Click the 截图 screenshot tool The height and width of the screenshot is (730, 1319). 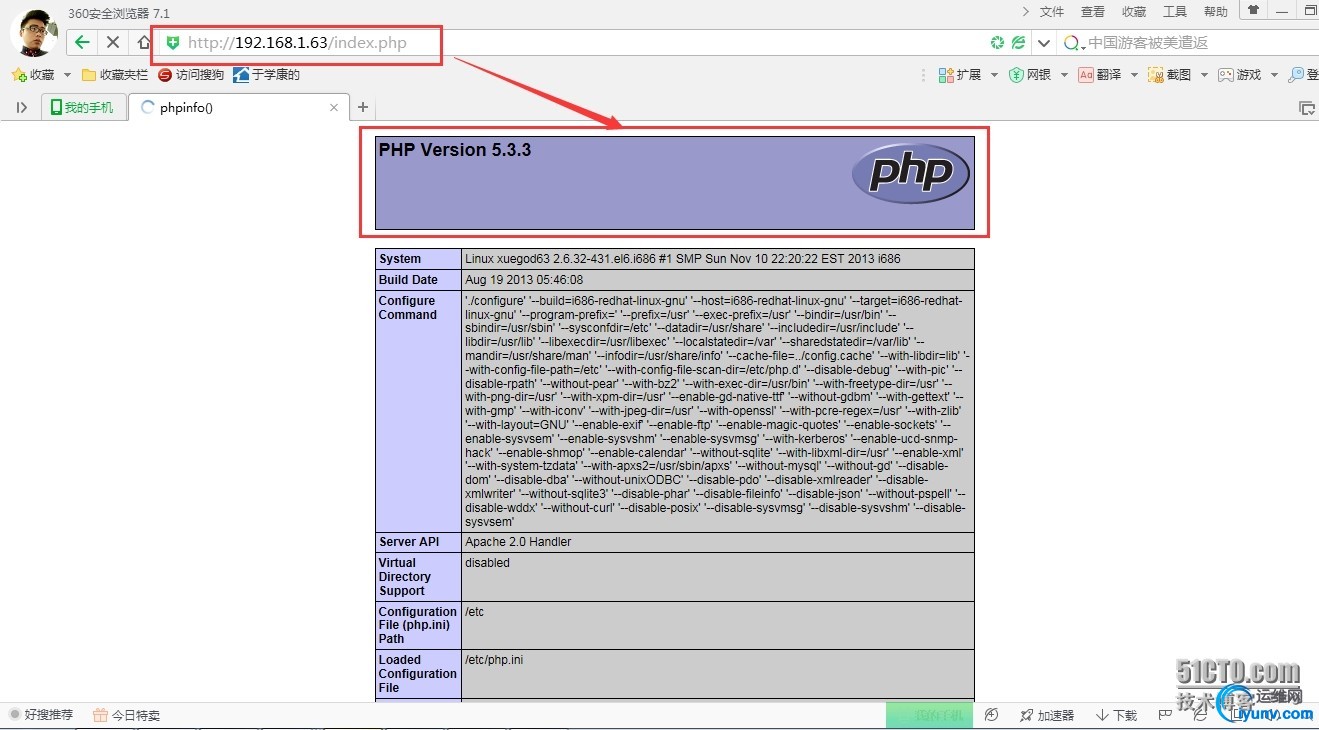point(1170,75)
